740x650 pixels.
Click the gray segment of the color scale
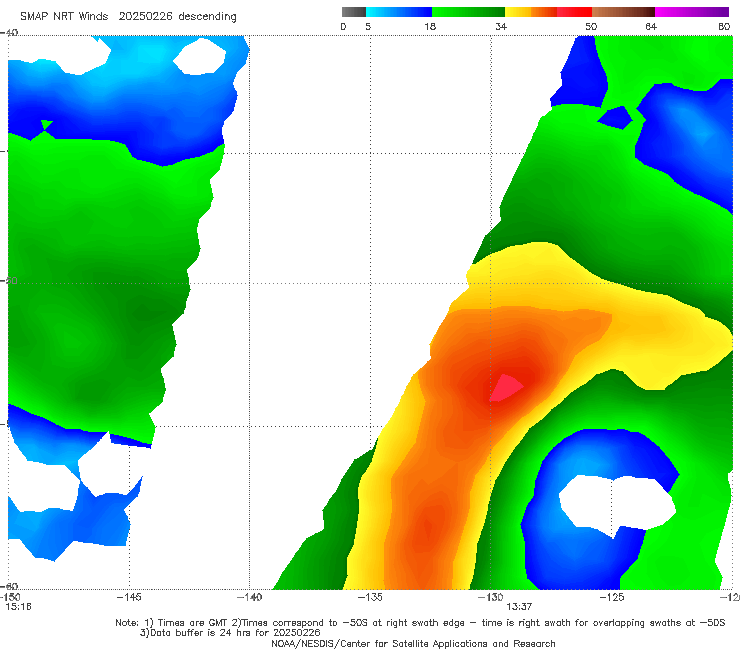[354, 12]
